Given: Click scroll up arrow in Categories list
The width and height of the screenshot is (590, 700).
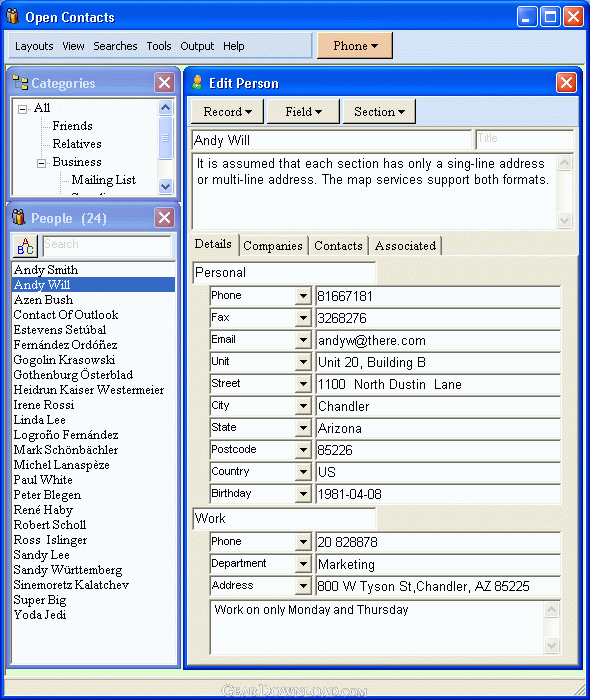Looking at the screenshot, I should (166, 108).
